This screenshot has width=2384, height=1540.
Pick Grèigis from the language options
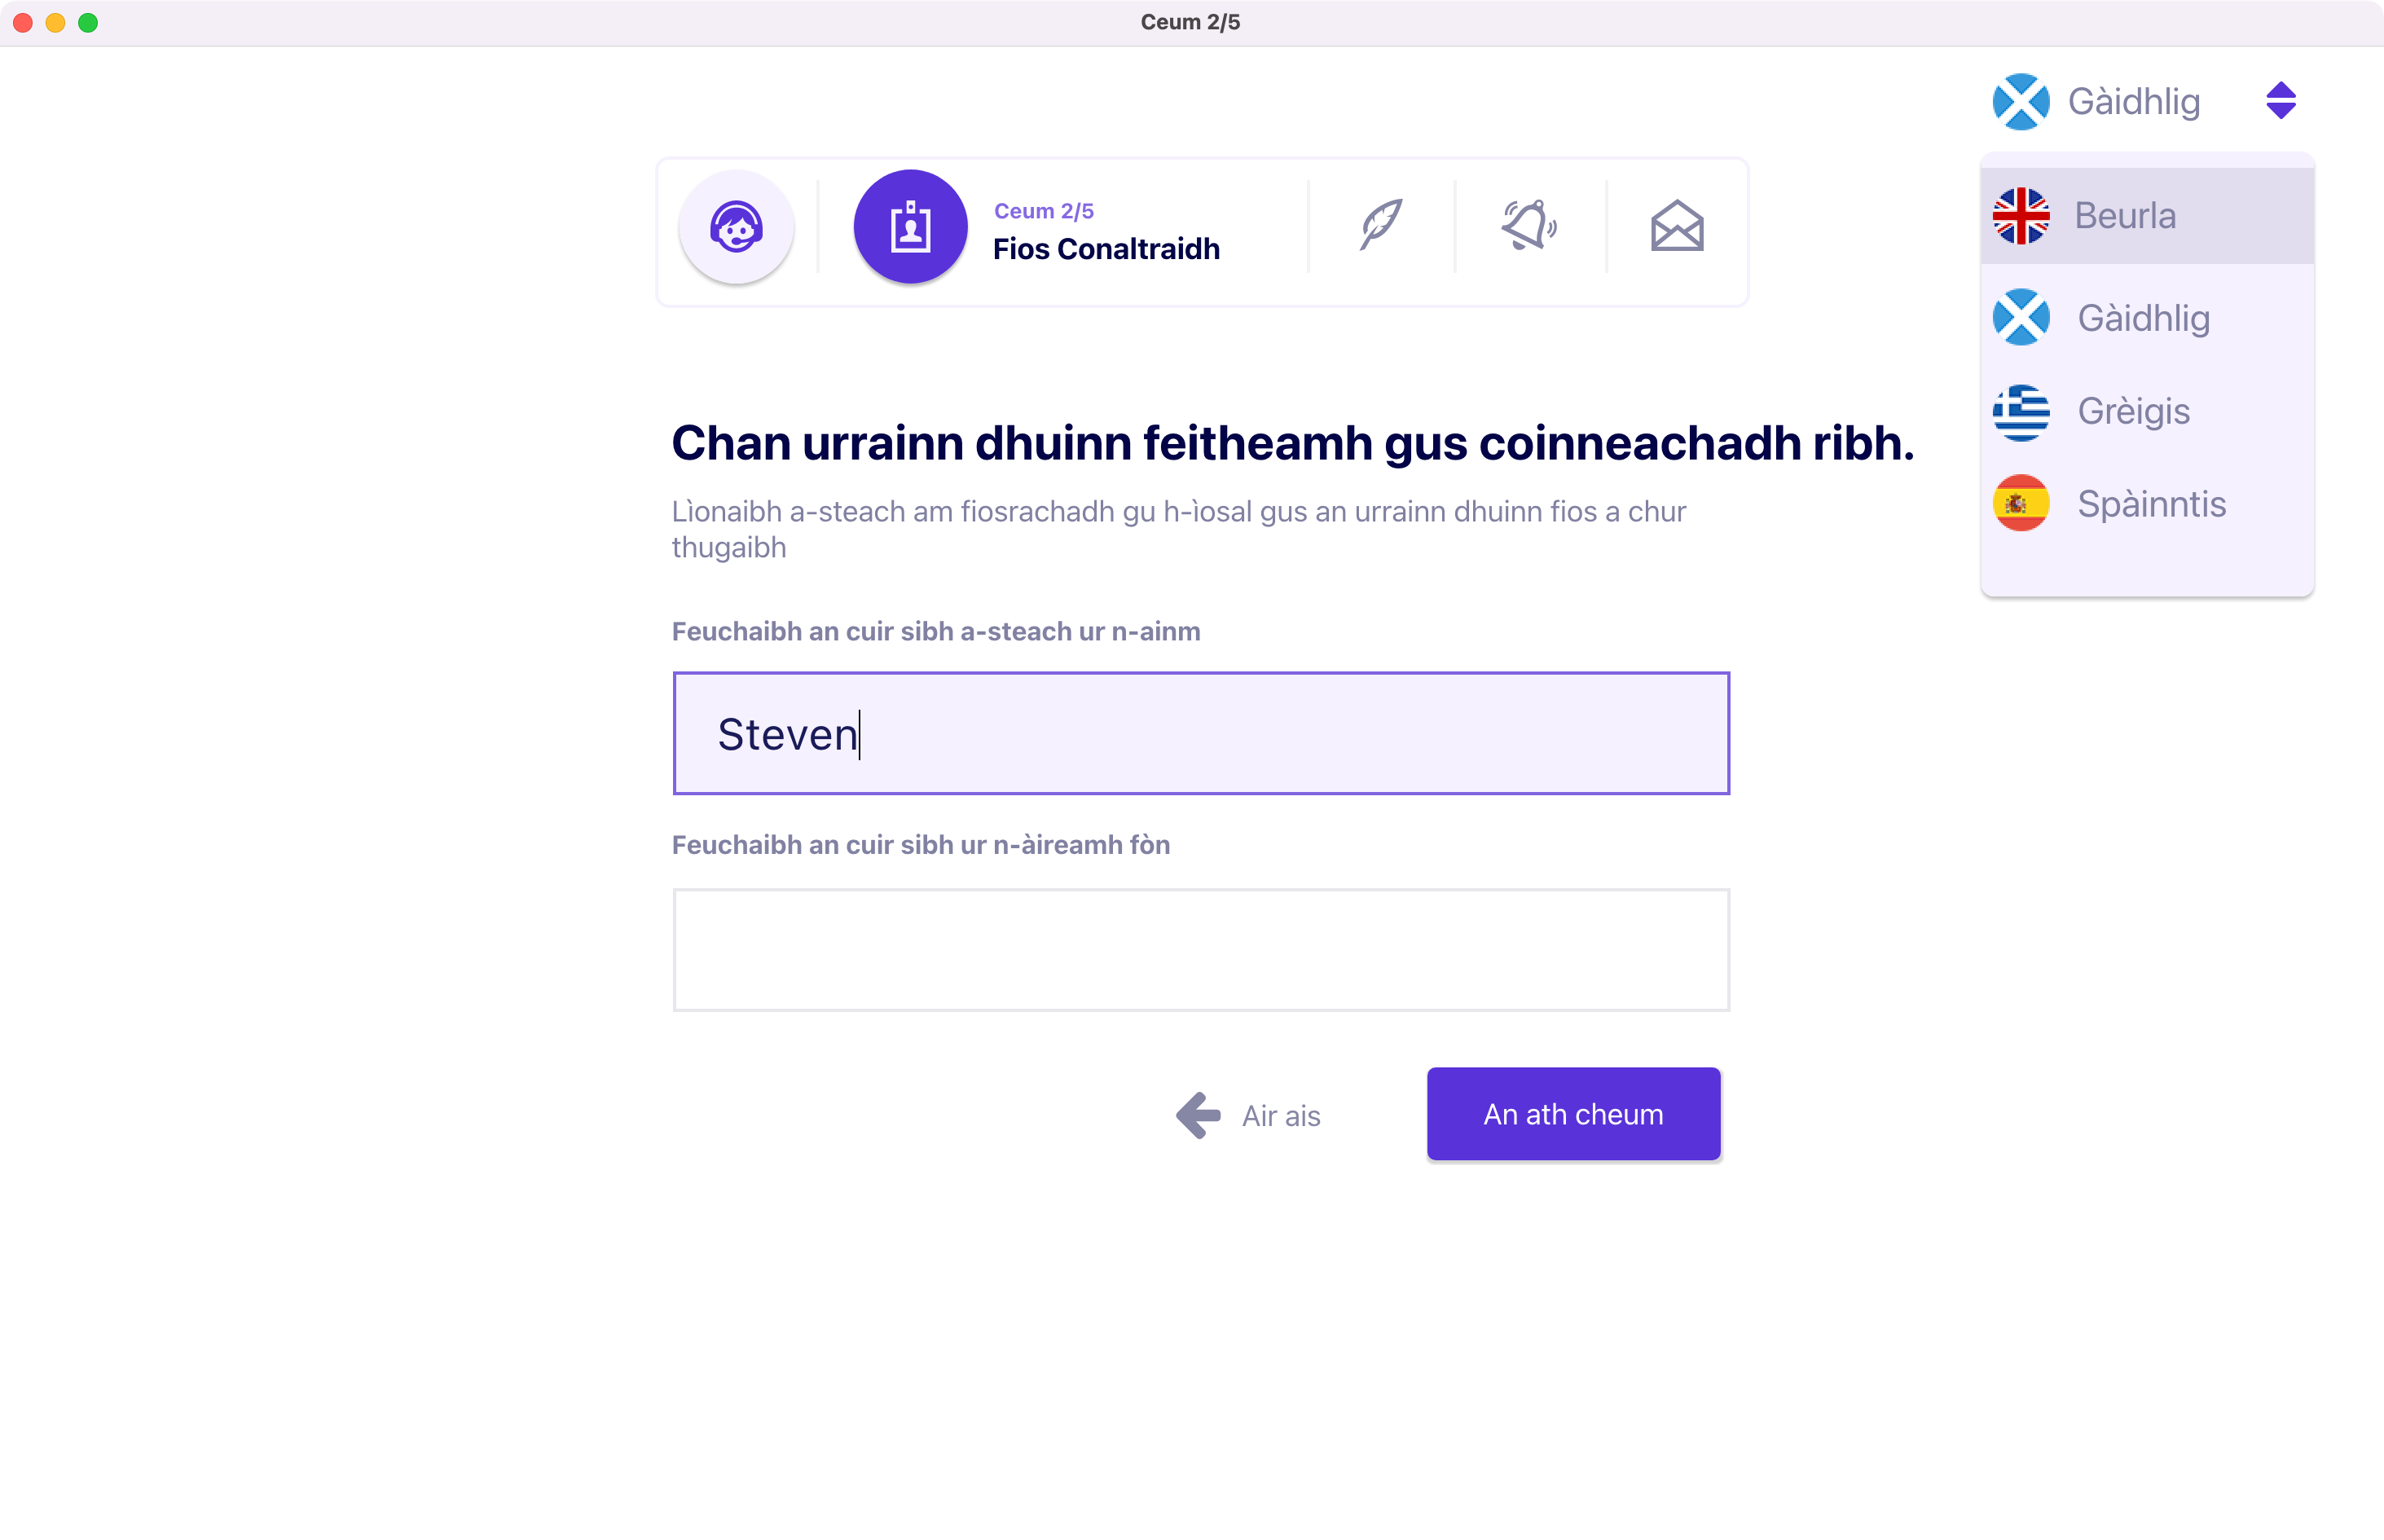click(x=2133, y=411)
